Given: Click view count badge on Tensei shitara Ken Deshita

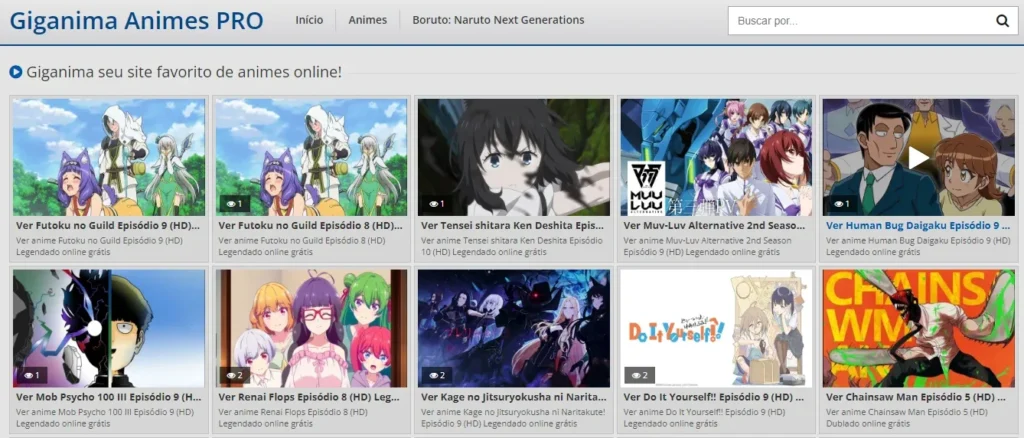Looking at the screenshot, I should click(x=437, y=204).
